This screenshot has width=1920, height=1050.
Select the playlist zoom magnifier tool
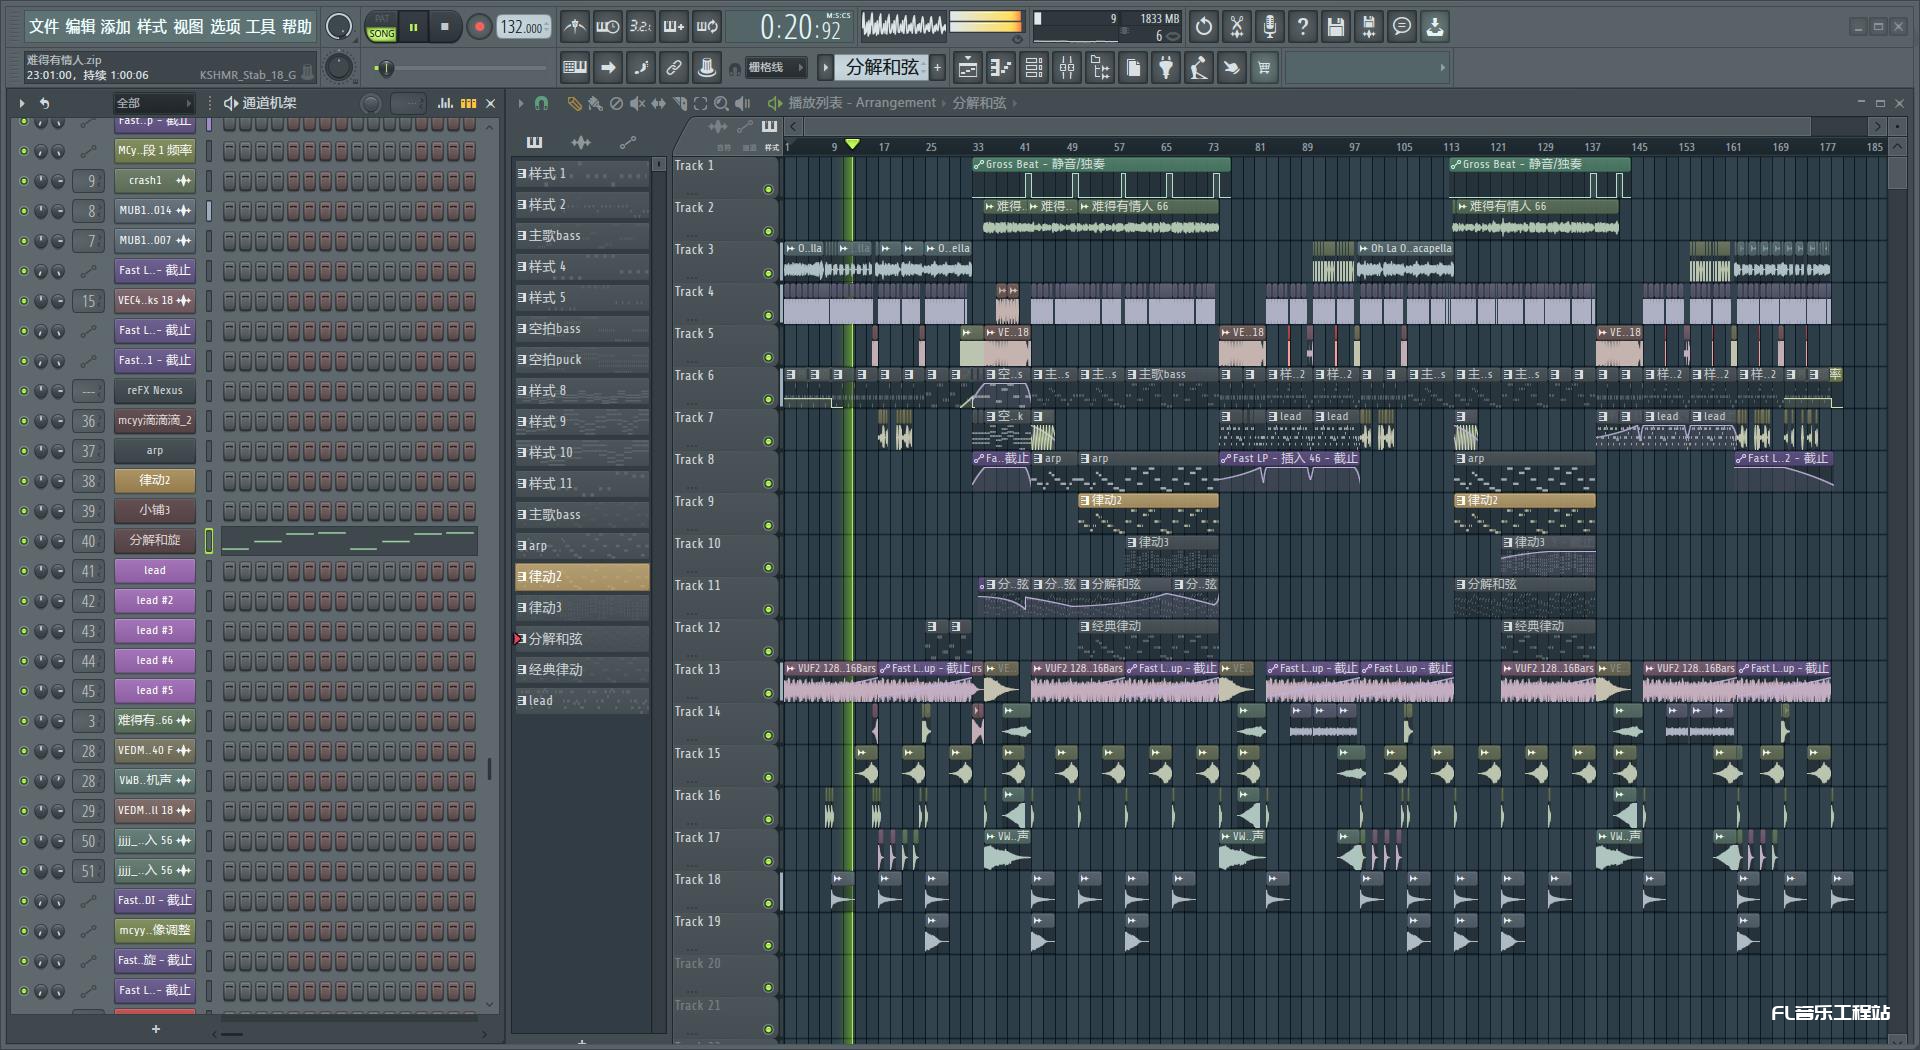coord(721,103)
